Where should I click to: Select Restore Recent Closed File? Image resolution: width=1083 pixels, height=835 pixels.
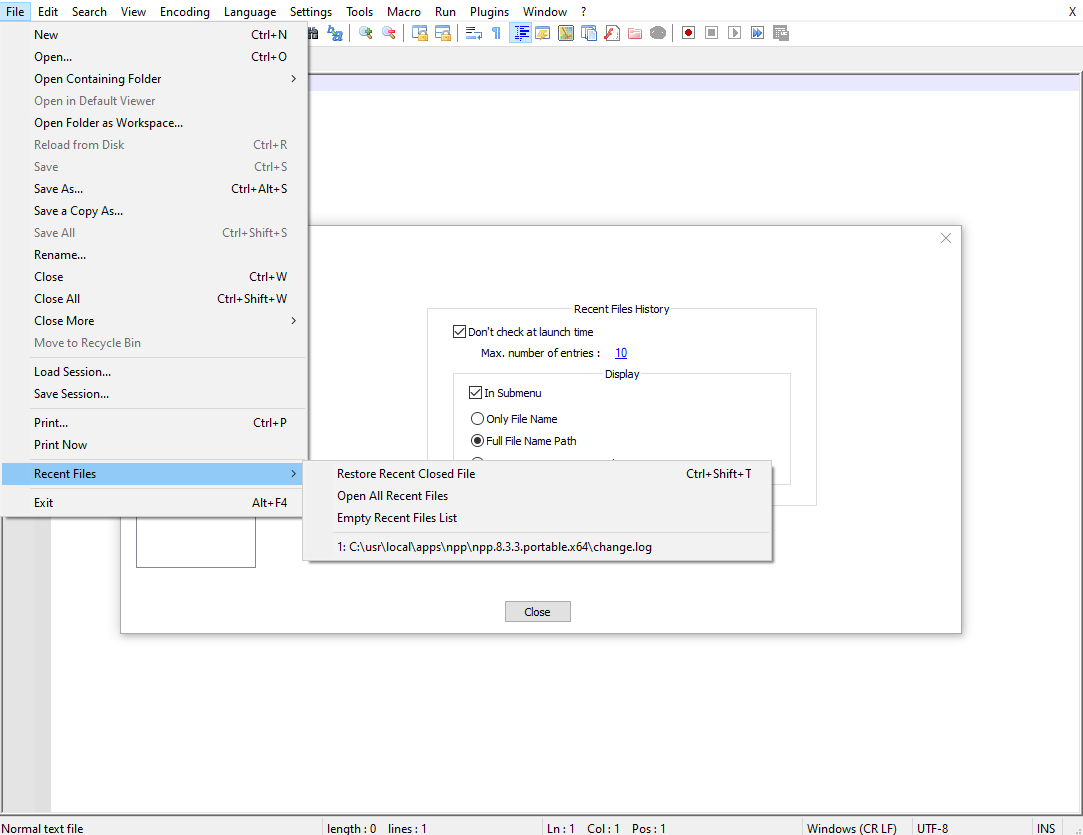coord(537,474)
